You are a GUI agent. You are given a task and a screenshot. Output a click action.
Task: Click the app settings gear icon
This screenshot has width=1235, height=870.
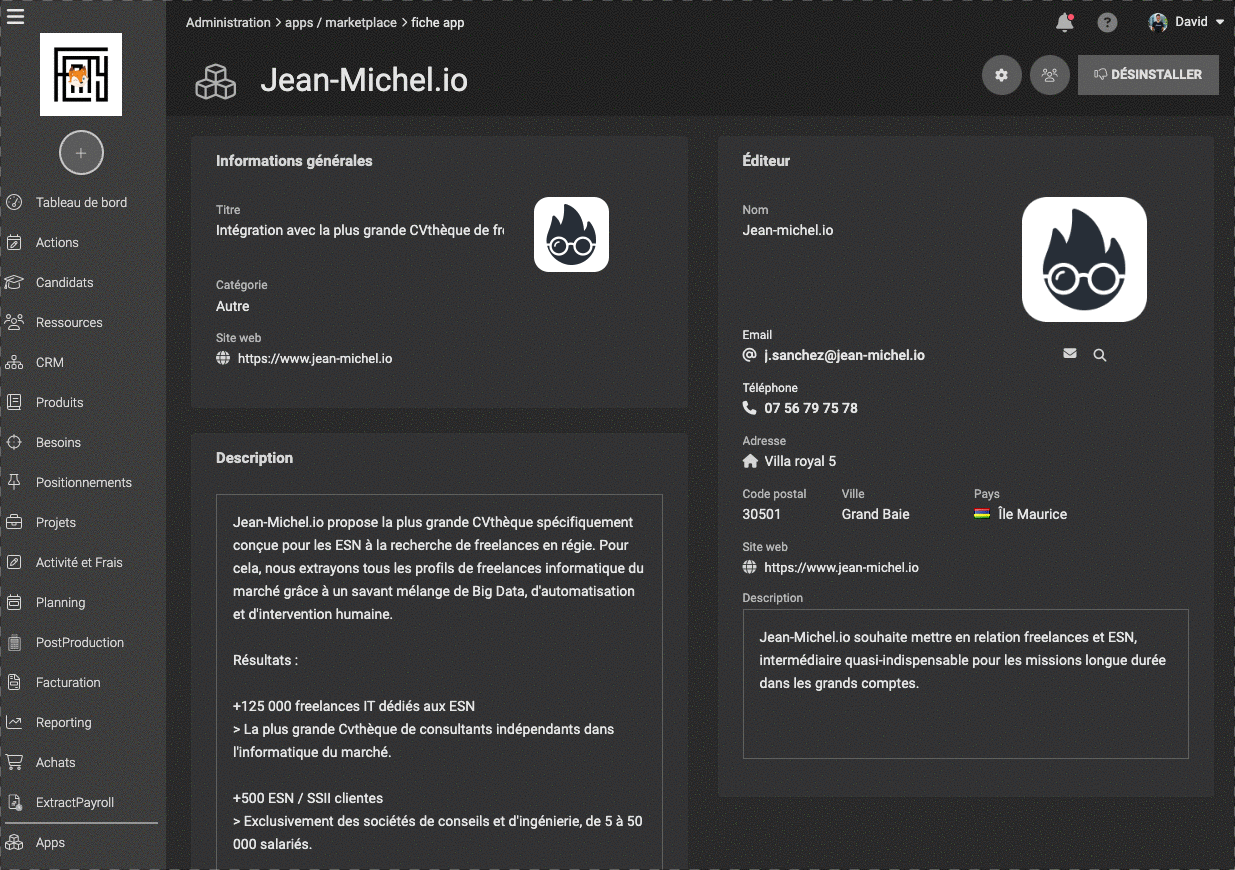tap(1002, 75)
